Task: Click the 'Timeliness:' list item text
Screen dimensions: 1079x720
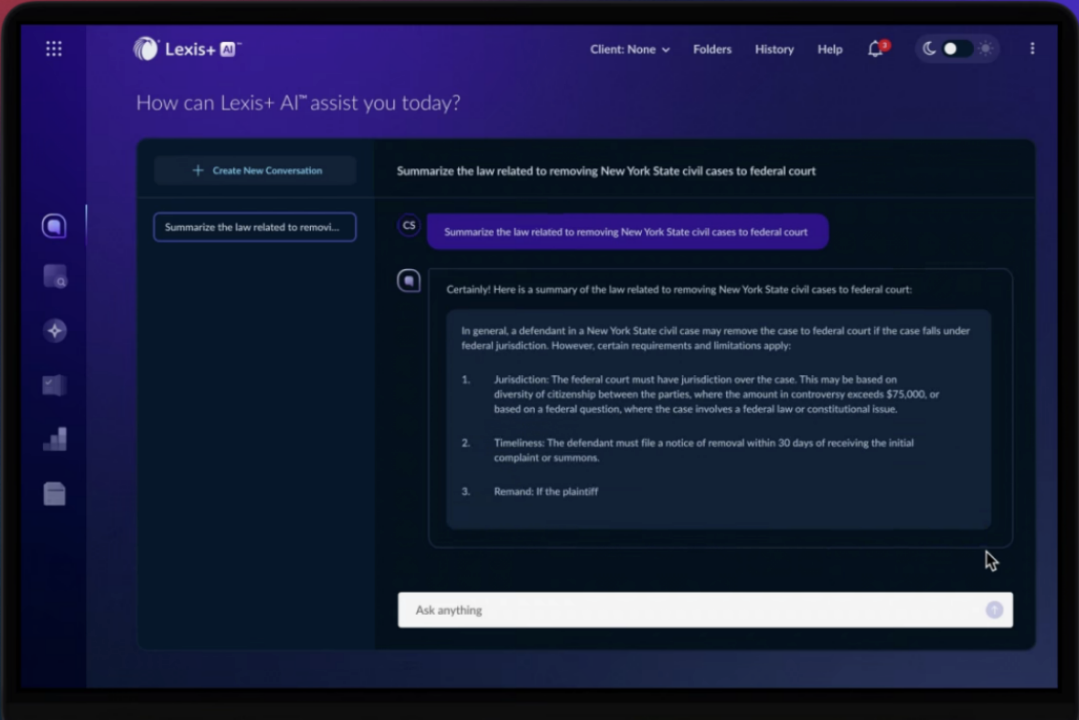Action: click(x=703, y=450)
